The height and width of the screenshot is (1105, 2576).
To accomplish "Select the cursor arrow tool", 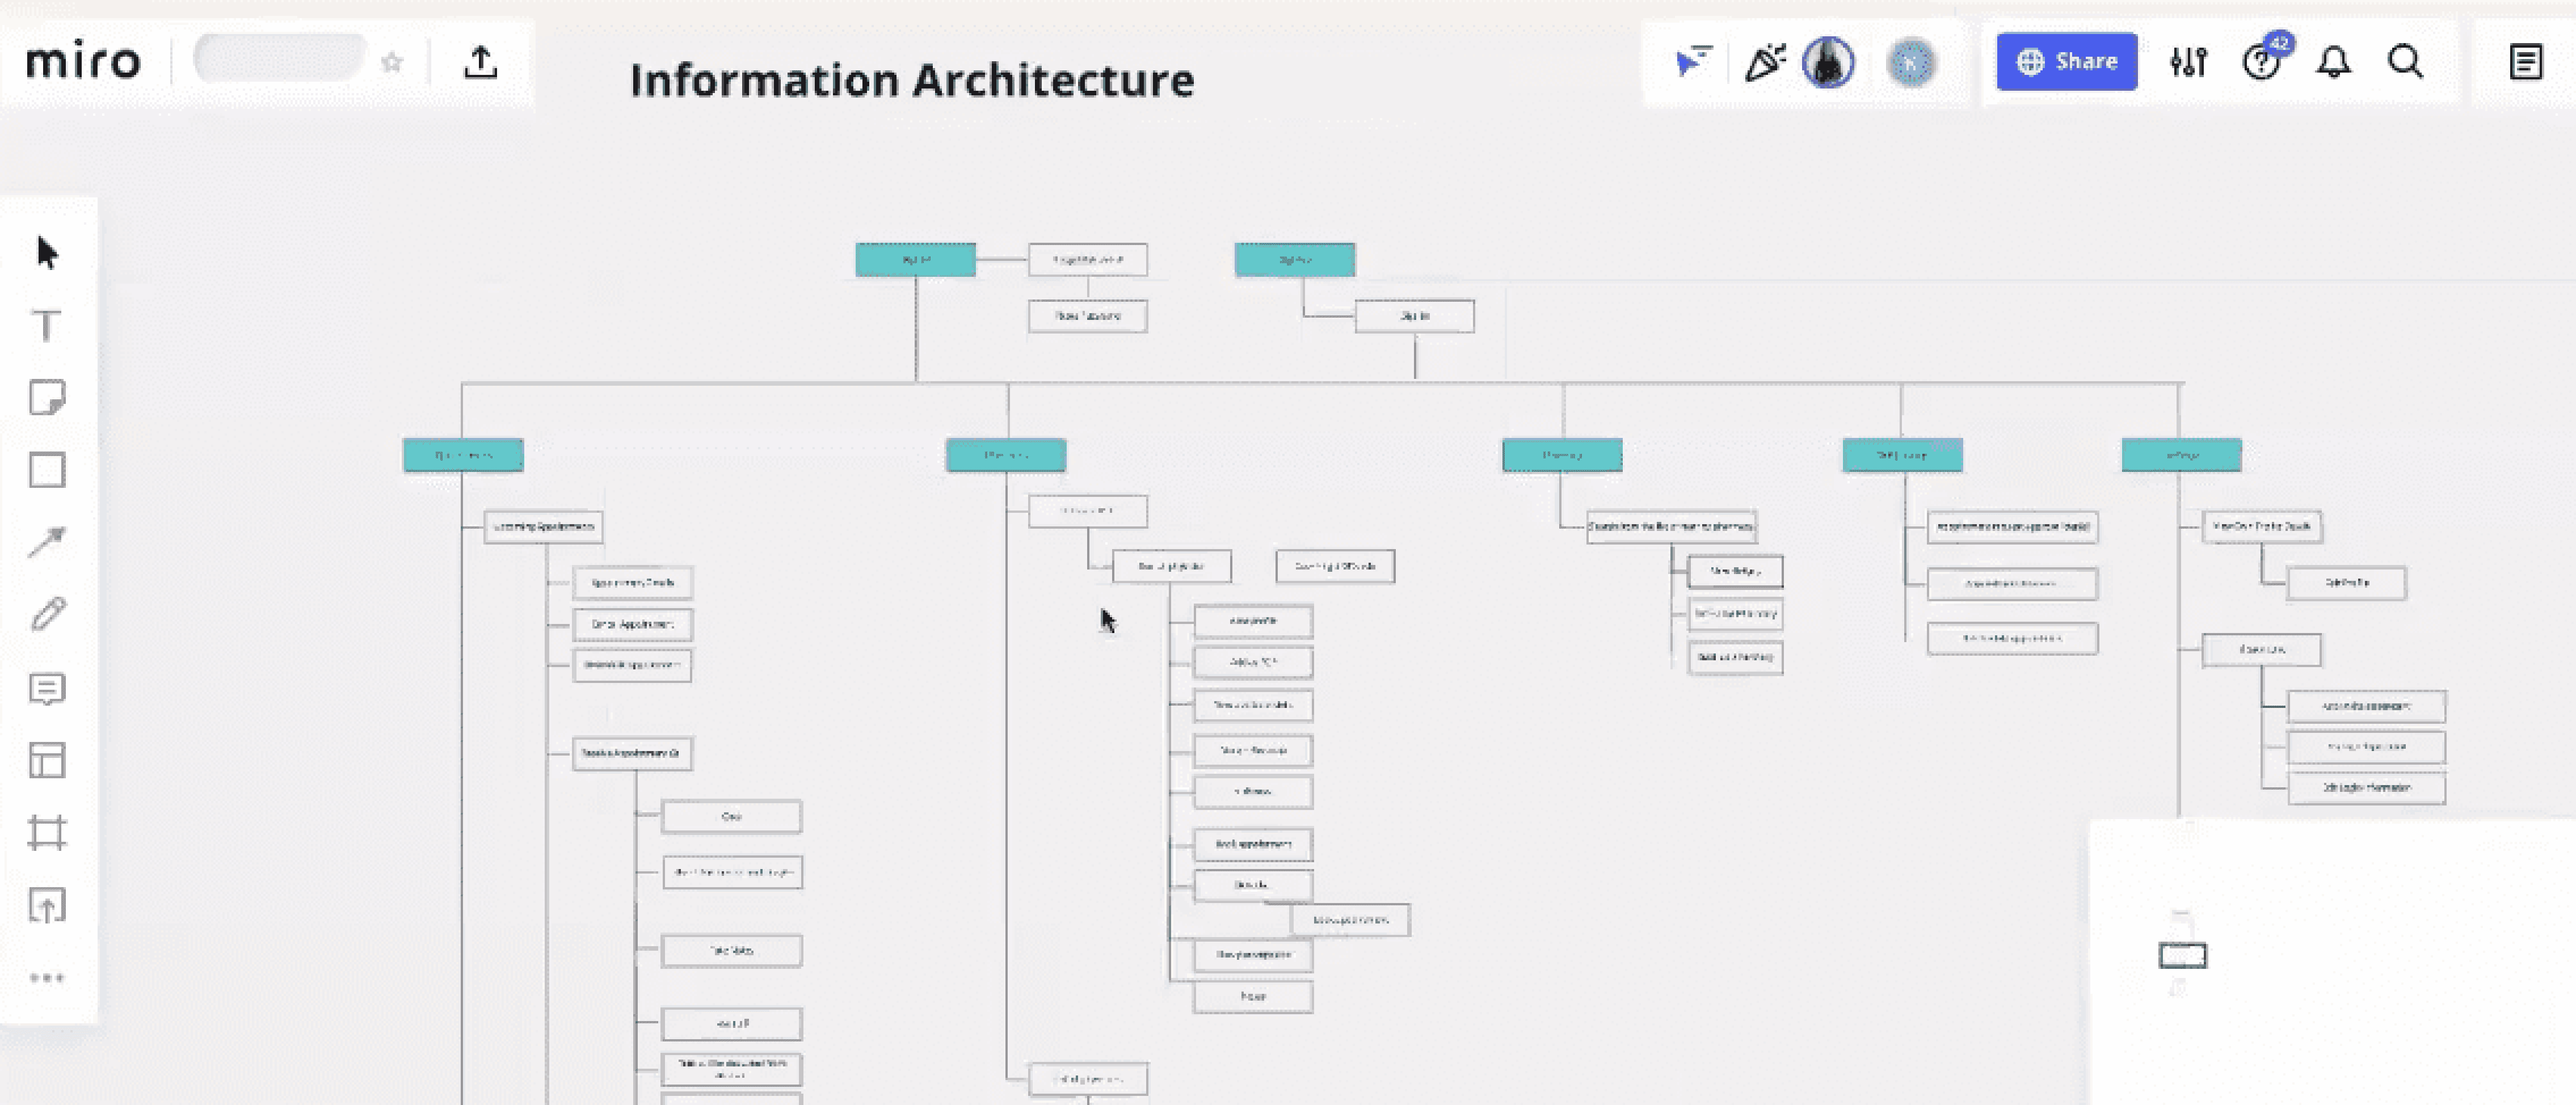I will pyautogui.click(x=47, y=253).
